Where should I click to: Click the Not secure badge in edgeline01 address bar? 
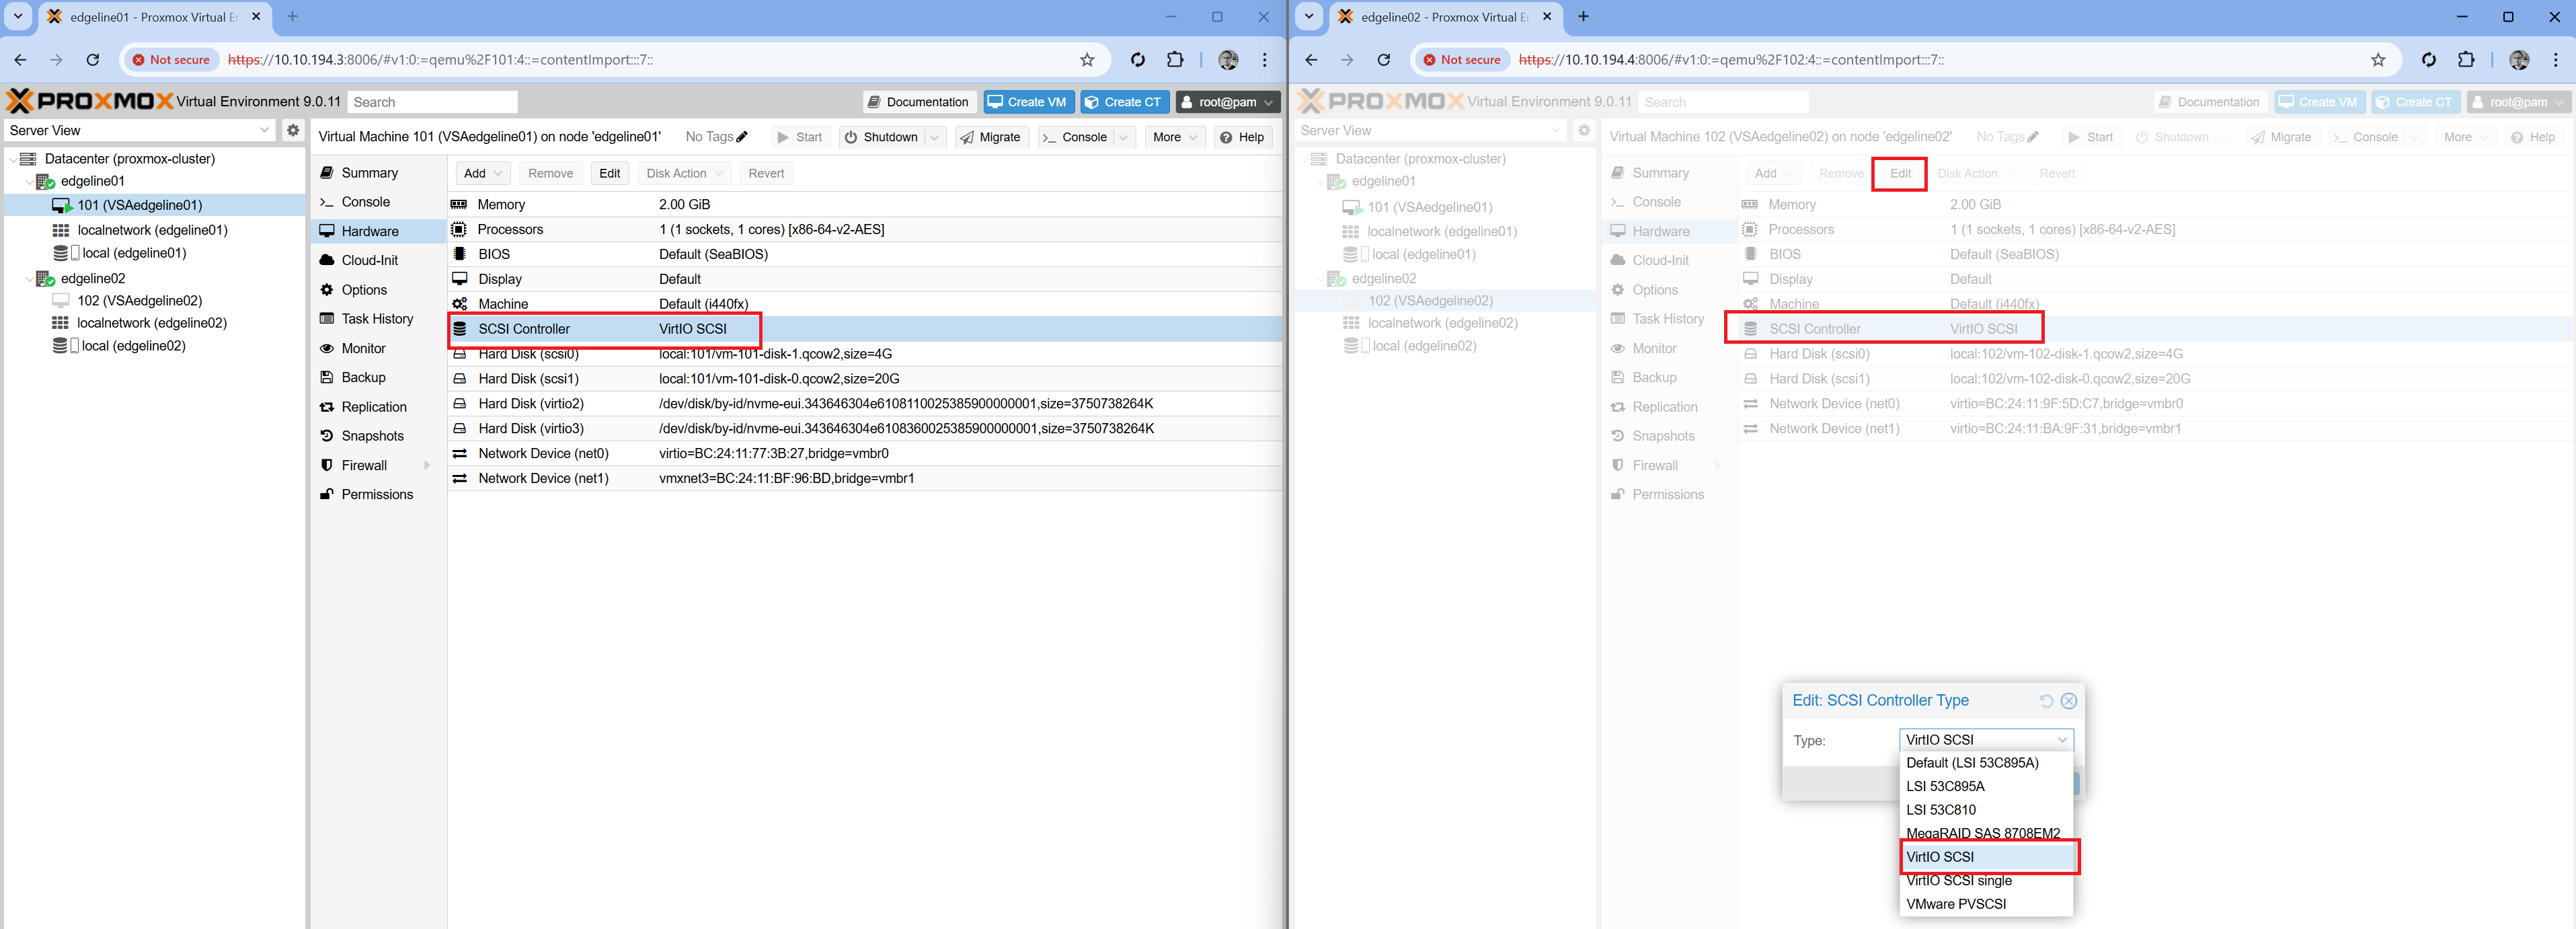pyautogui.click(x=171, y=60)
